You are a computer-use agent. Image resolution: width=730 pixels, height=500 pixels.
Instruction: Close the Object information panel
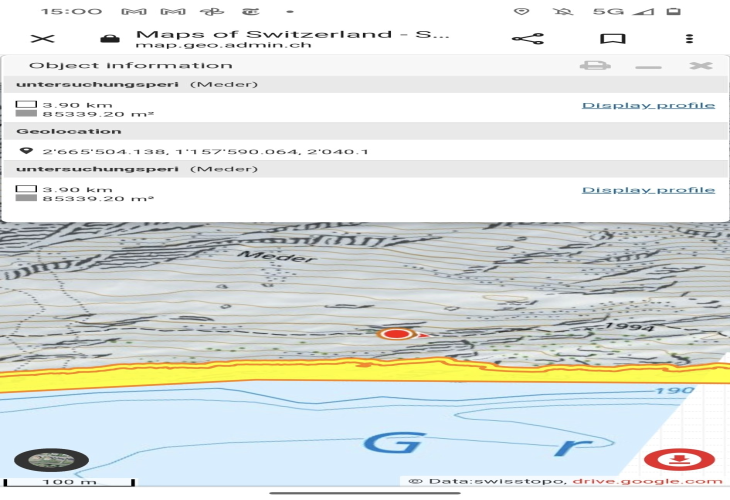tap(700, 66)
